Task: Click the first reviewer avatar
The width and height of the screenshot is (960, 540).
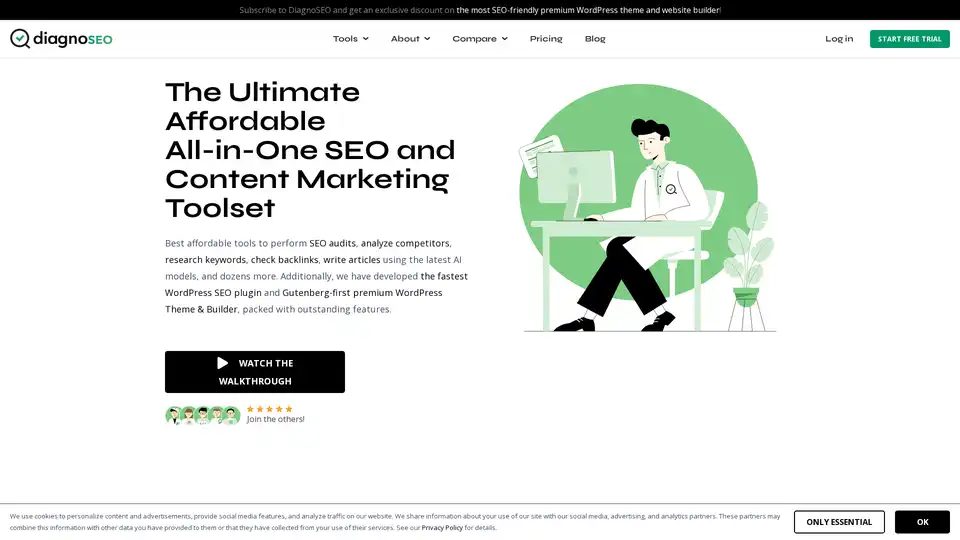Action: click(173, 416)
